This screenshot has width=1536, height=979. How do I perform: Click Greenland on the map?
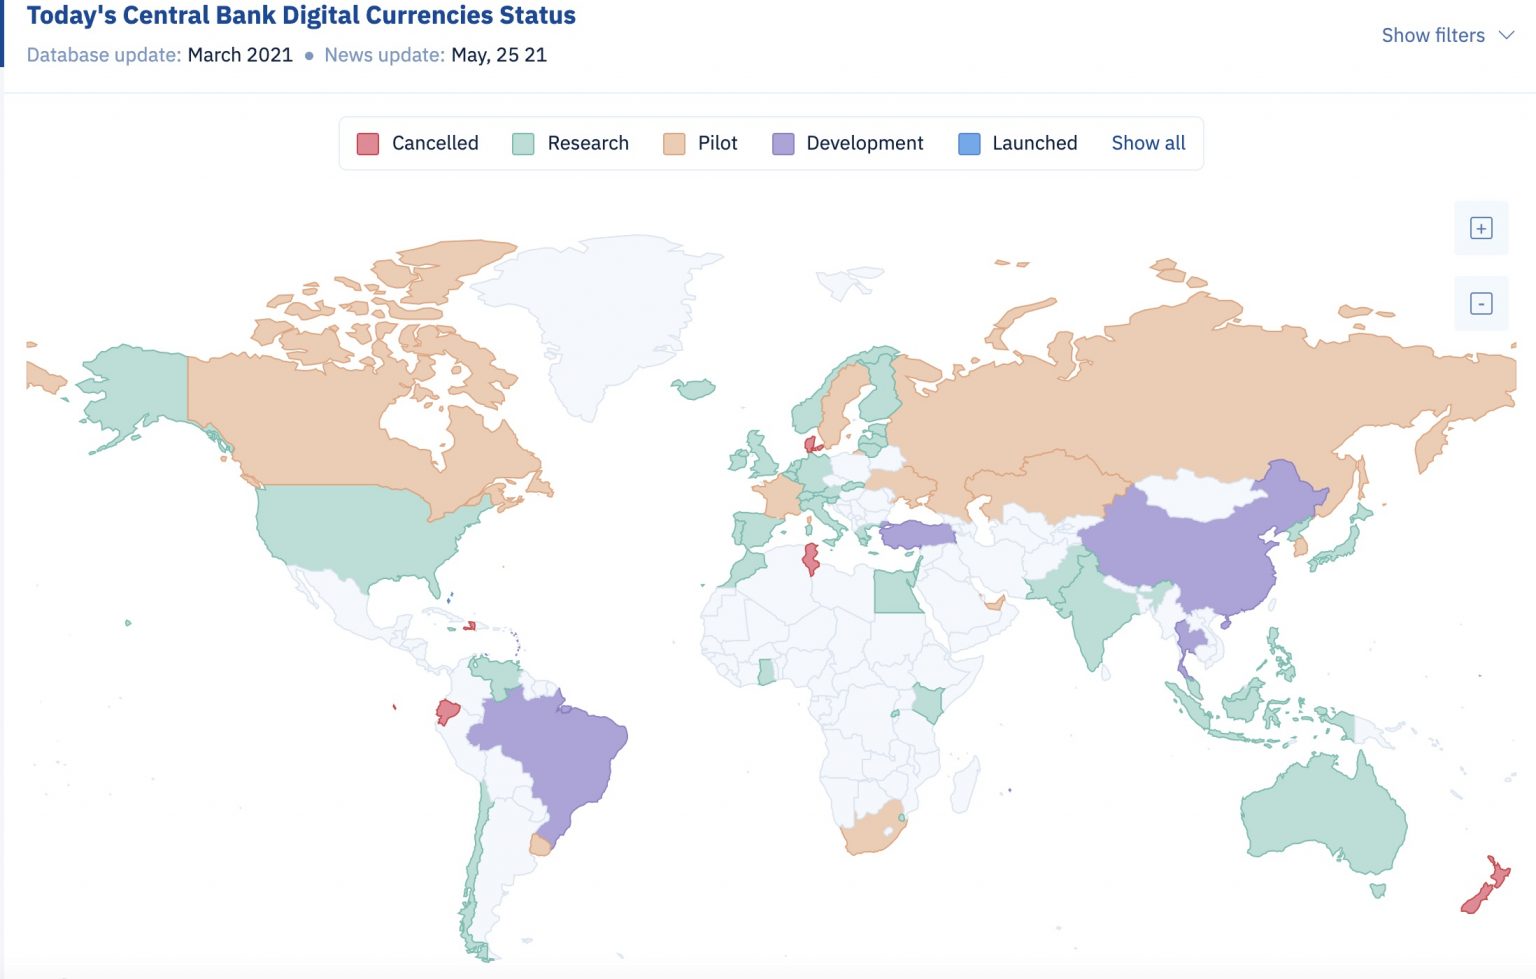pyautogui.click(x=600, y=310)
